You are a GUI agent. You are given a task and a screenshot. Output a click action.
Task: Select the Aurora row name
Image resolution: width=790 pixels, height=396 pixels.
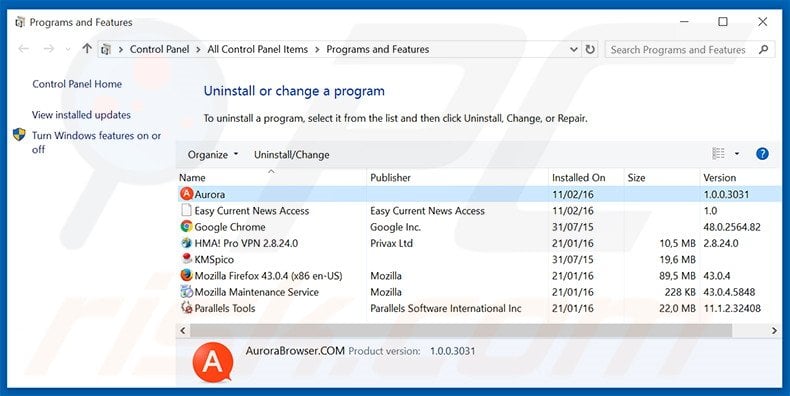[x=210, y=194]
